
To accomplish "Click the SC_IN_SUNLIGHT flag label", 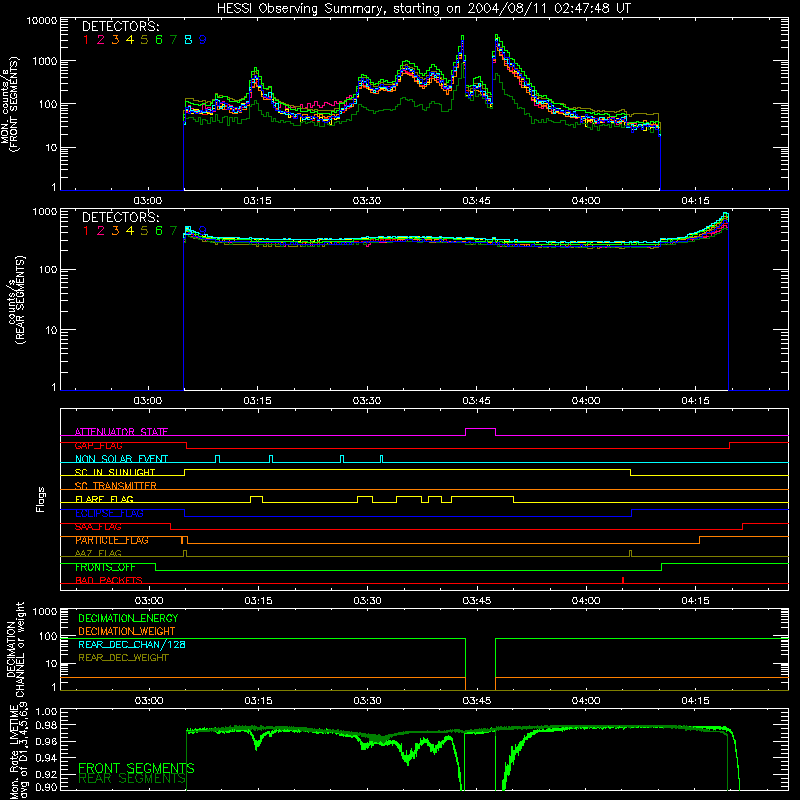I will (115, 472).
